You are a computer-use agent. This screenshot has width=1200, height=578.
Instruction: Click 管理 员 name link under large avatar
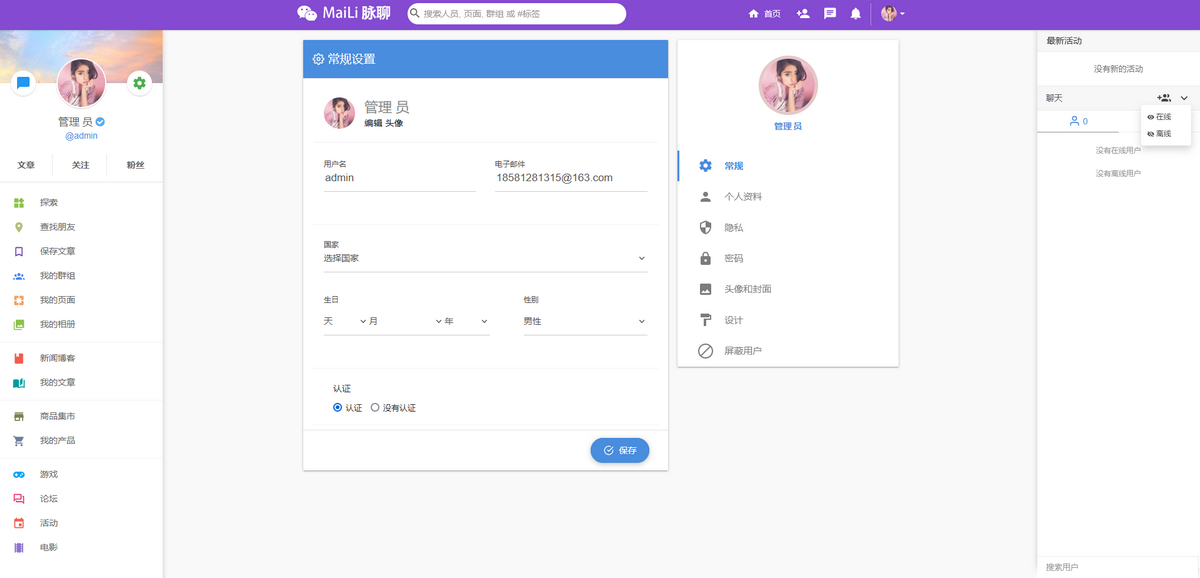click(x=788, y=126)
